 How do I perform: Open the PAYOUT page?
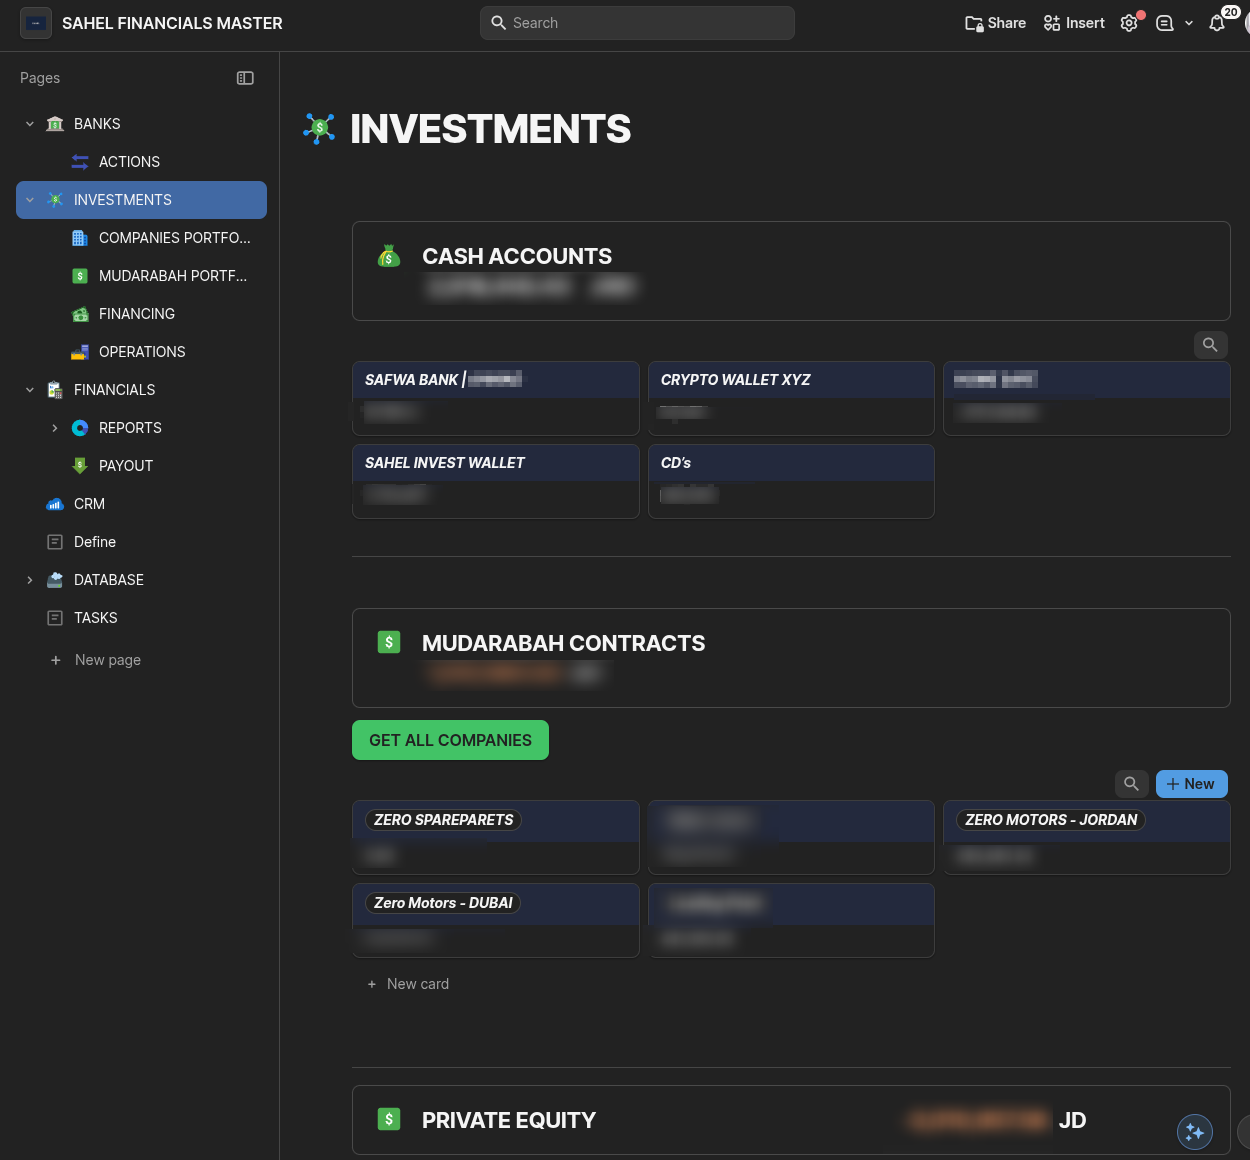pyautogui.click(x=126, y=466)
